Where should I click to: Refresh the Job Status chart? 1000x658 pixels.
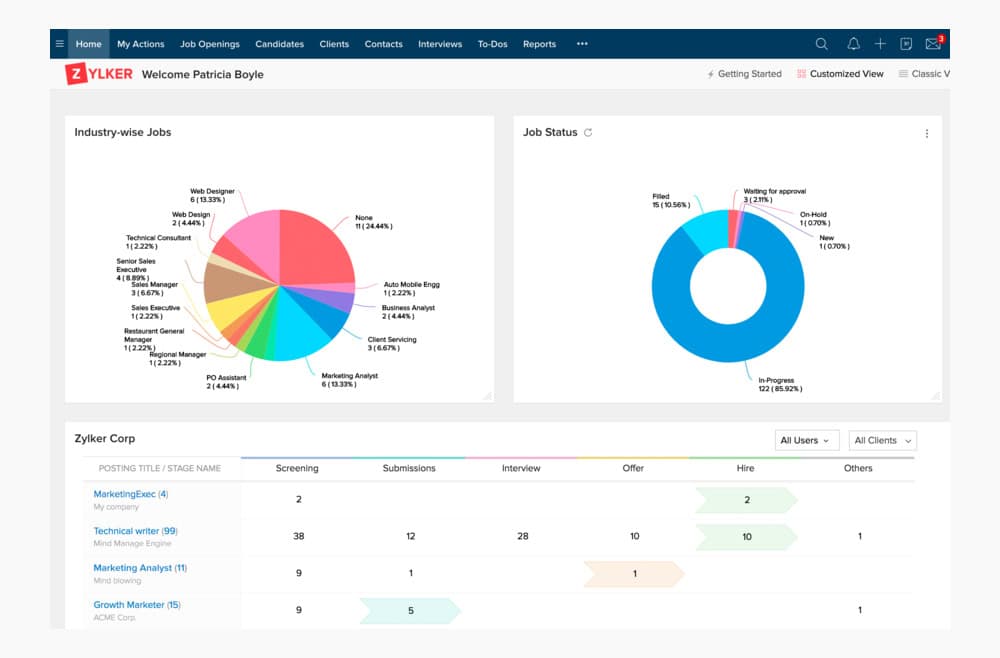pyautogui.click(x=588, y=133)
